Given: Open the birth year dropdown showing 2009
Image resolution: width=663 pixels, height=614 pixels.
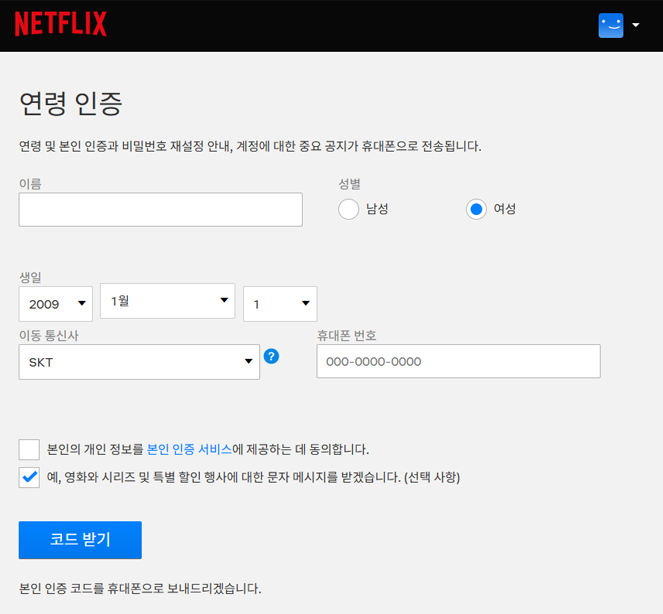Looking at the screenshot, I should (55, 304).
